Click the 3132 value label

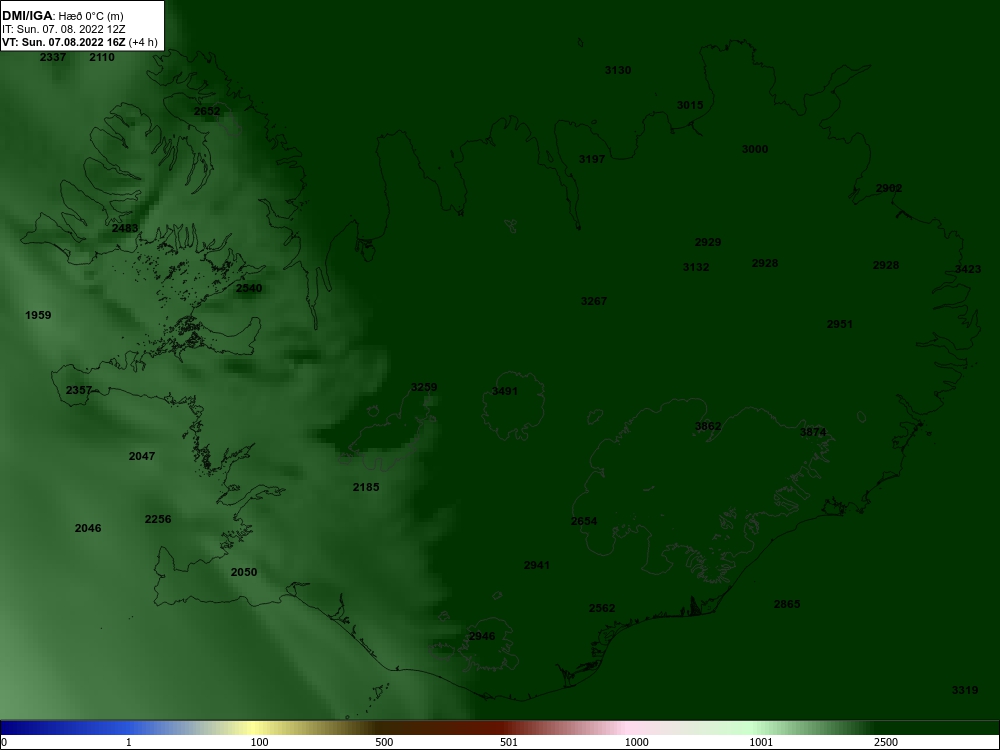coord(696,267)
